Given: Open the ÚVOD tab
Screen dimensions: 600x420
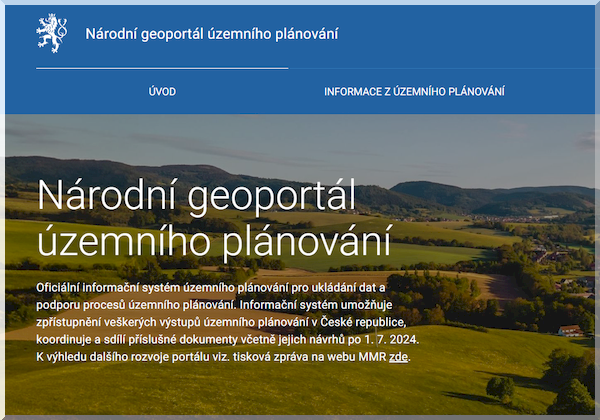Looking at the screenshot, I should tap(162, 92).
